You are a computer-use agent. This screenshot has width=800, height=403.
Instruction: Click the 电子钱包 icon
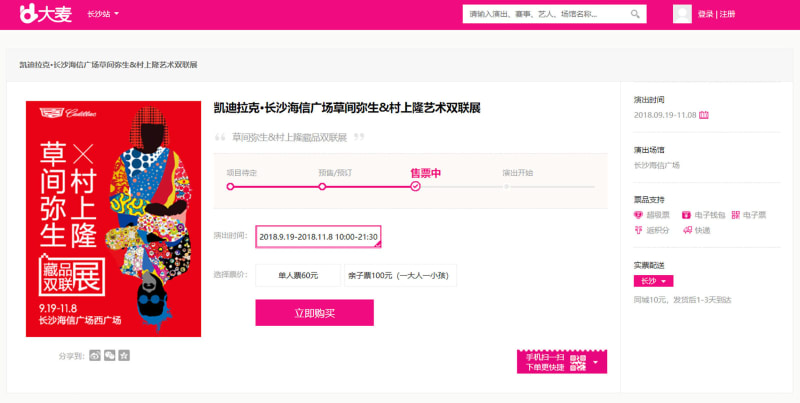coord(686,215)
